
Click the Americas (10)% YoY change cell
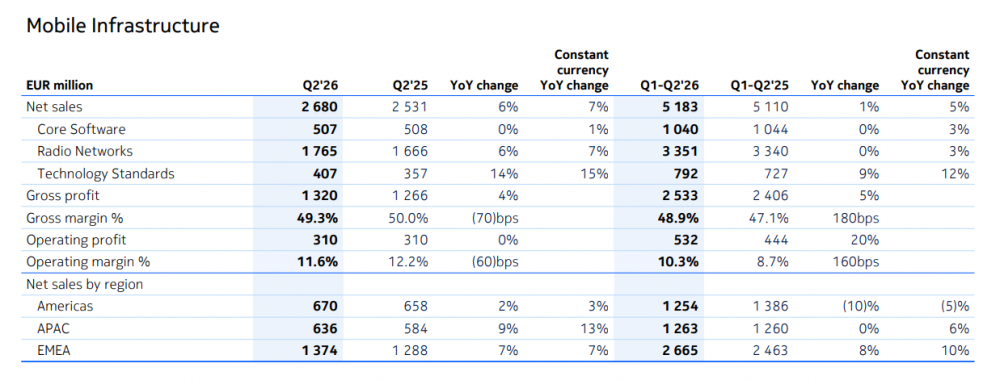coord(860,306)
